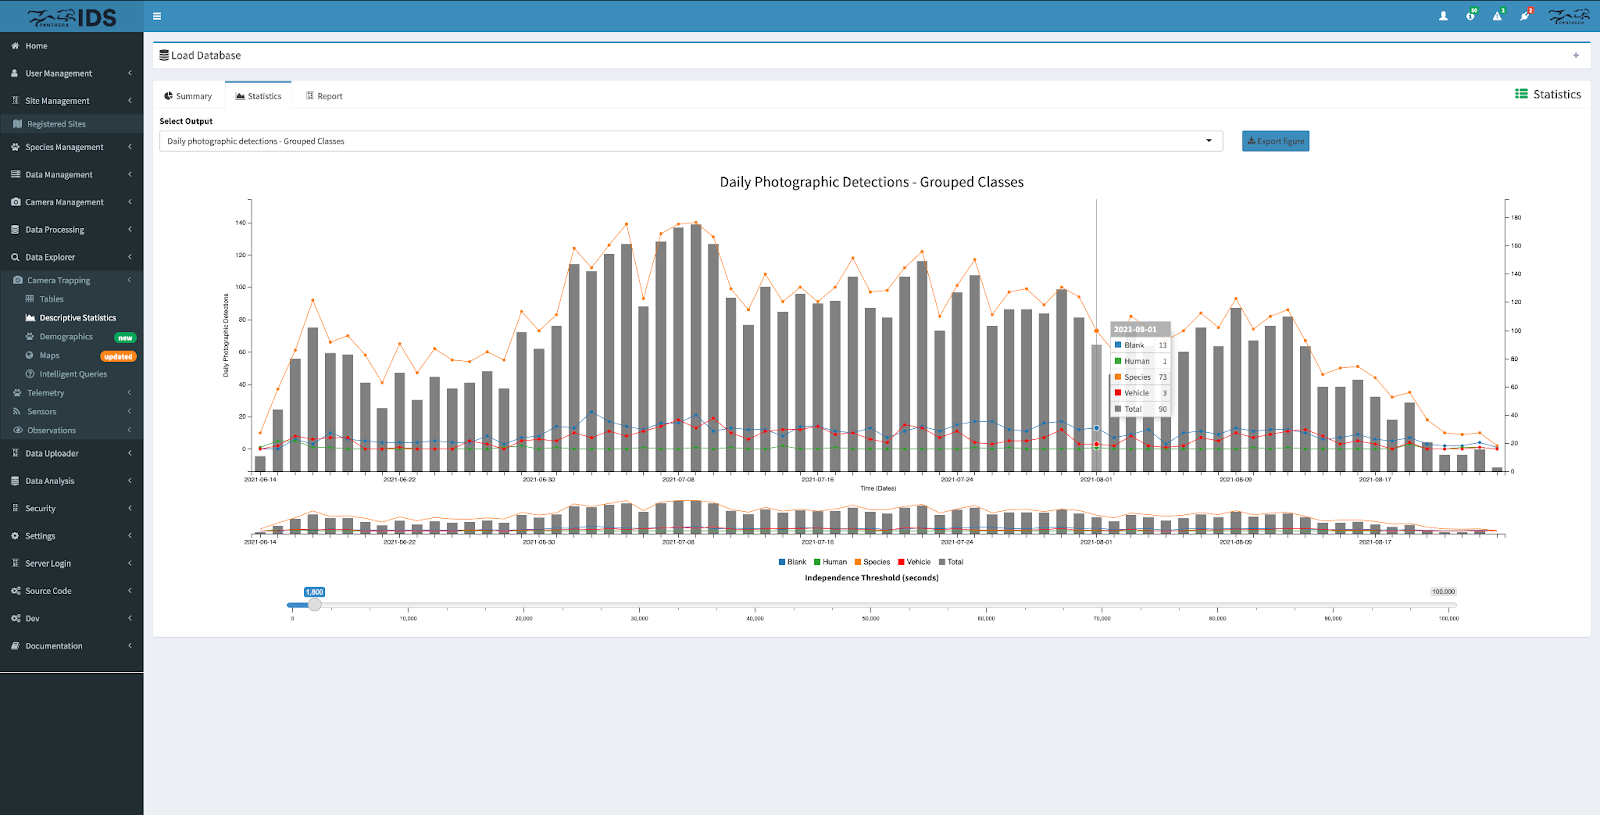This screenshot has width=1600, height=815.
Task: Expand Data Processing menu
Action: coord(71,230)
